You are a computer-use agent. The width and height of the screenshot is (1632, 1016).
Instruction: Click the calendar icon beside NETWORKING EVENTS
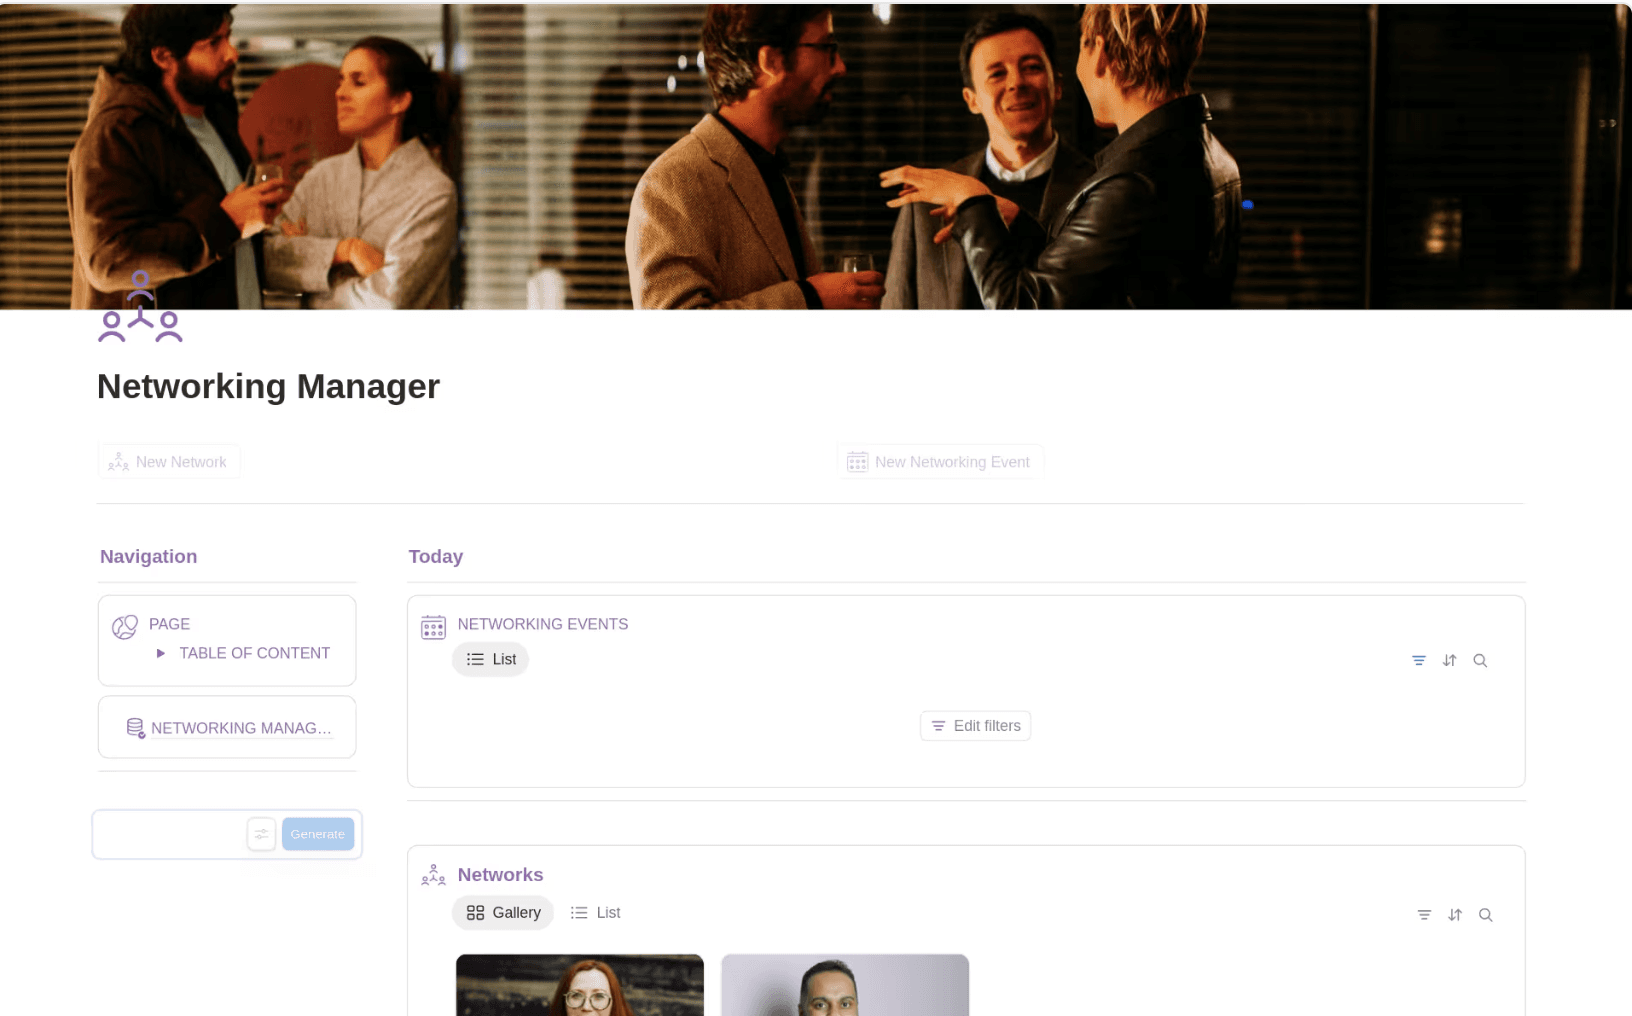(433, 627)
